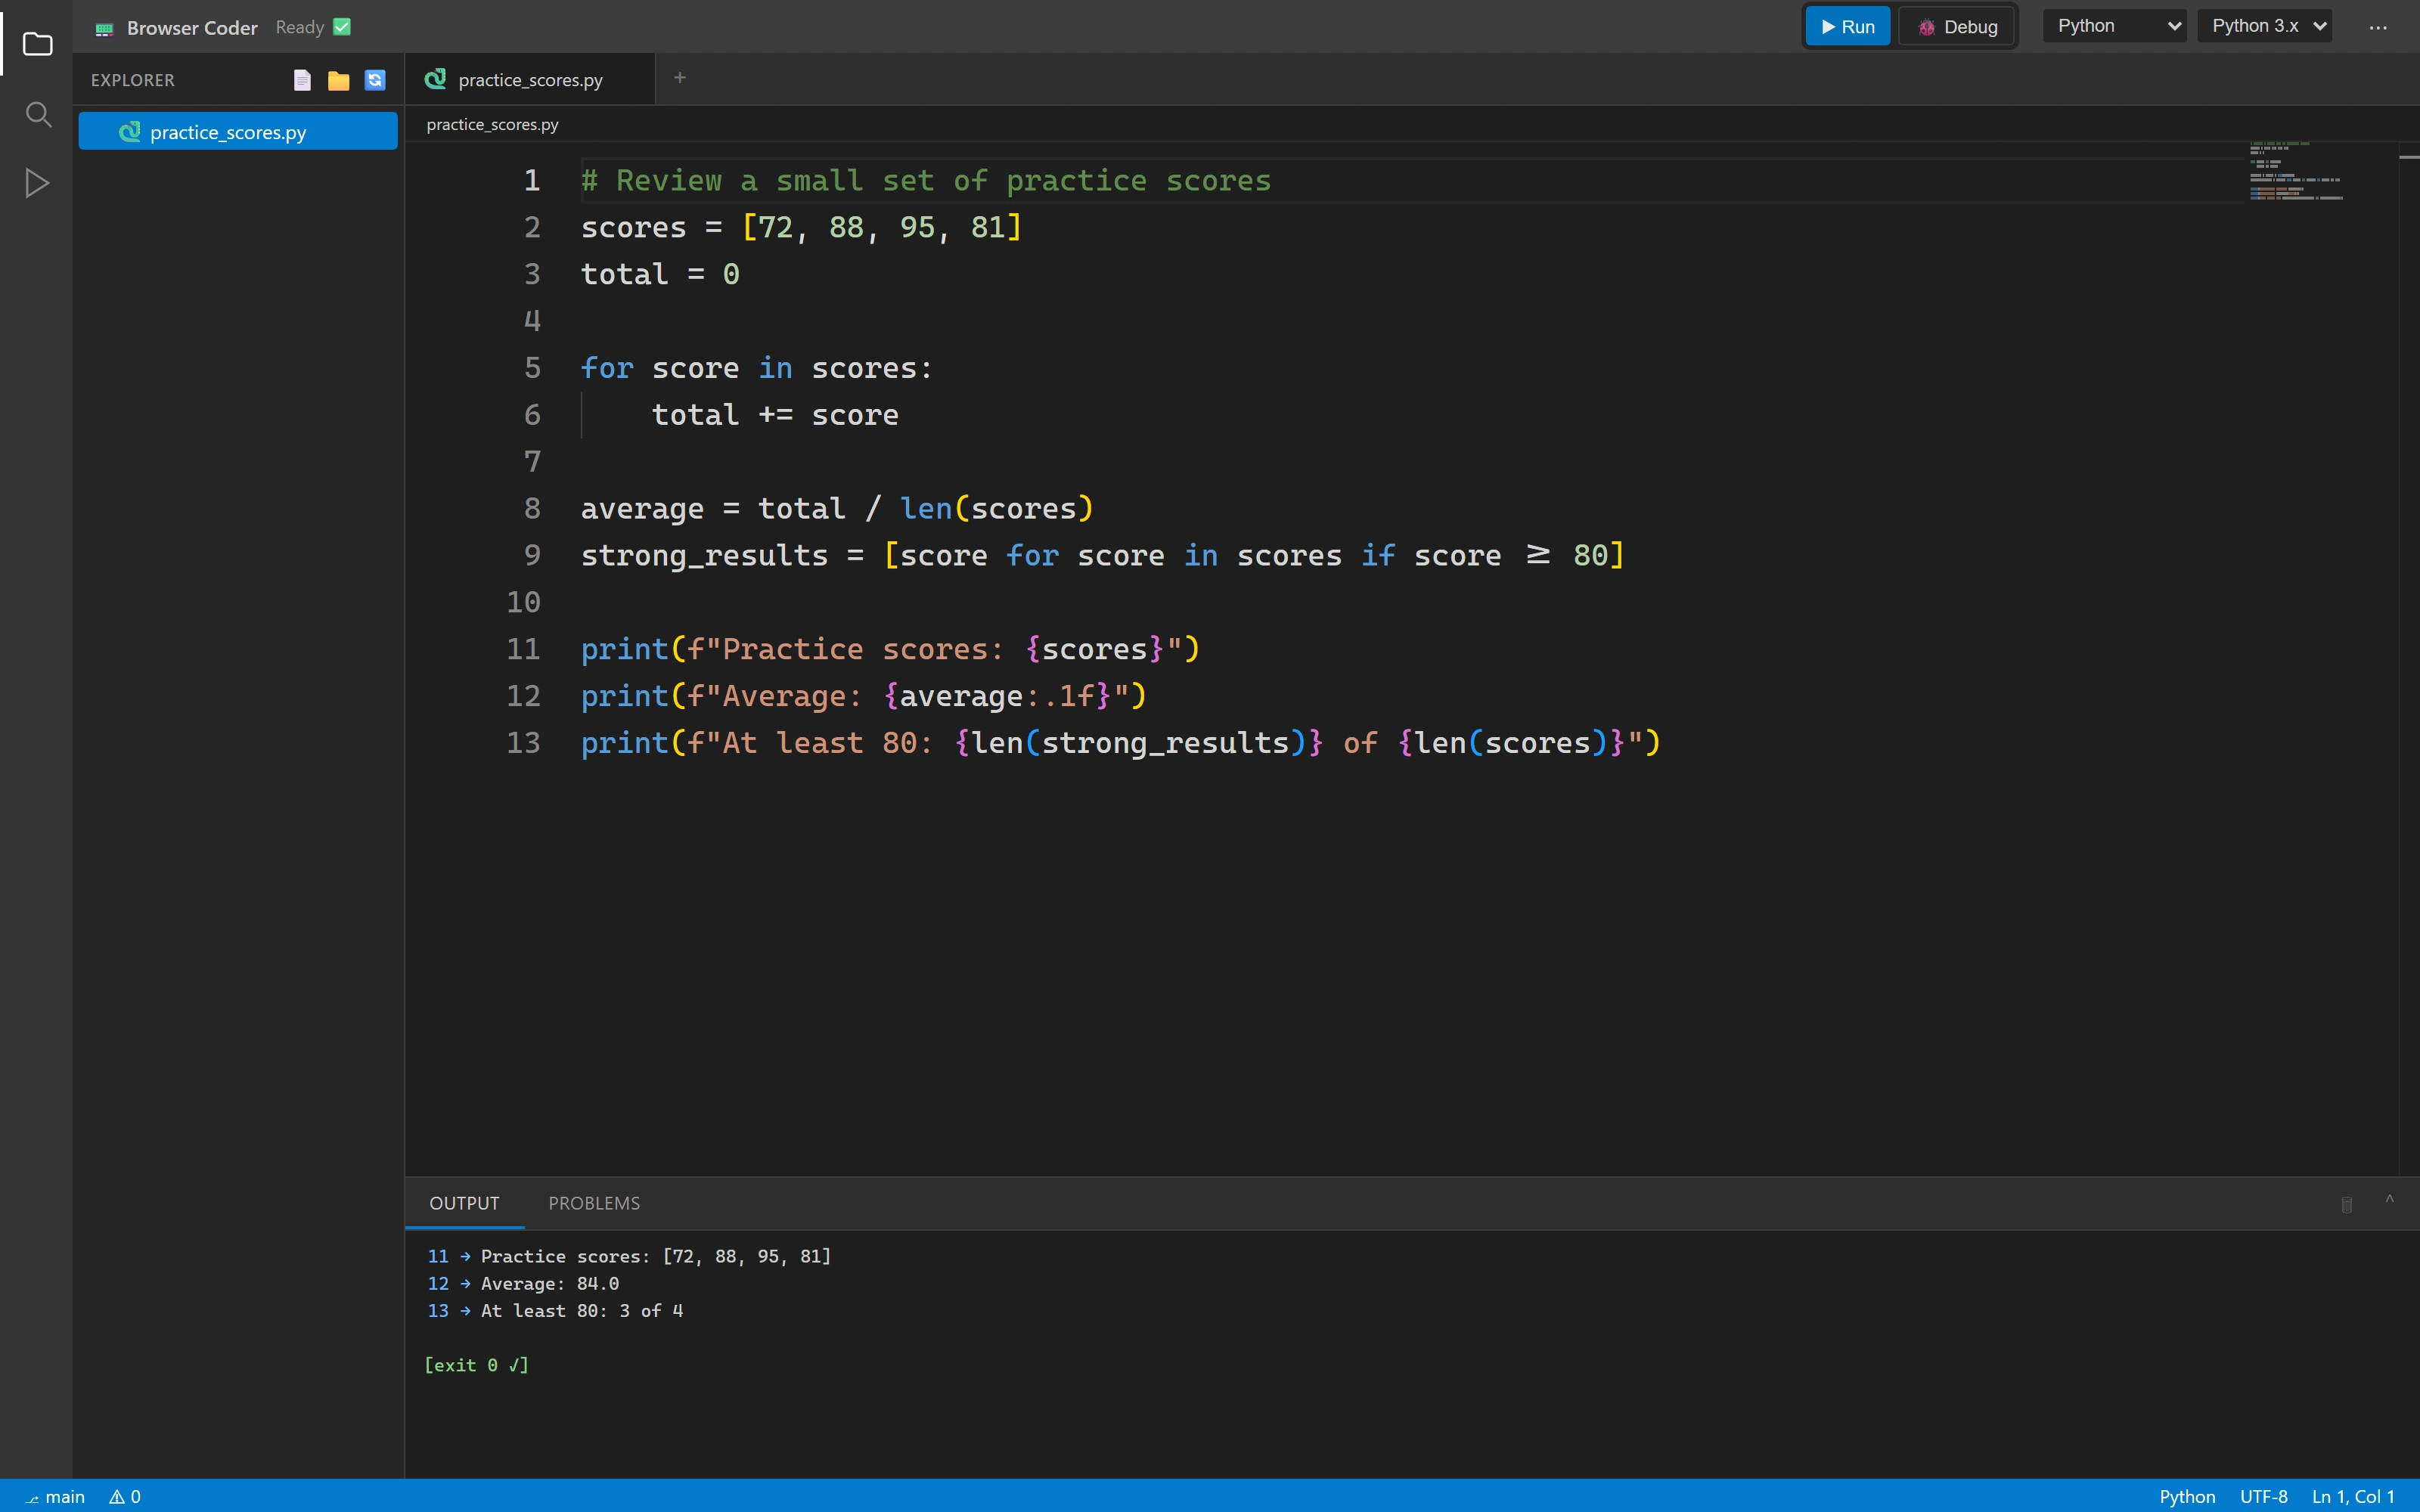Clear output with the trash icon
The height and width of the screenshot is (1512, 2420).
[x=2346, y=1204]
